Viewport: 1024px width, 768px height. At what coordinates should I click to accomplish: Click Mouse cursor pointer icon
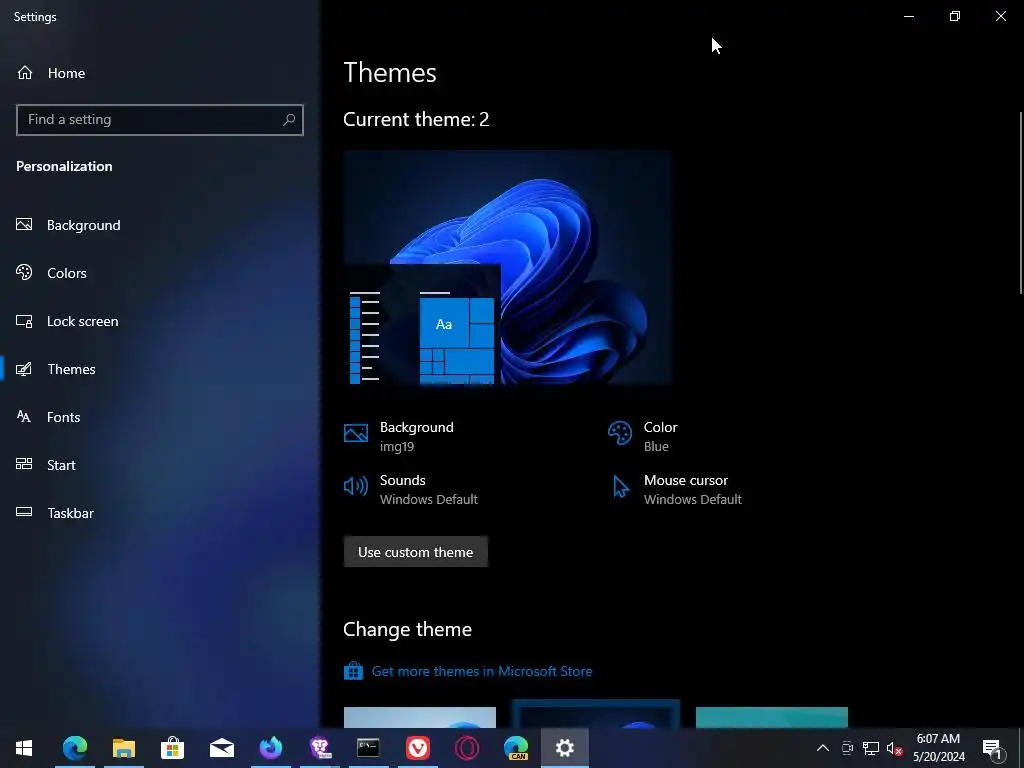[620, 487]
